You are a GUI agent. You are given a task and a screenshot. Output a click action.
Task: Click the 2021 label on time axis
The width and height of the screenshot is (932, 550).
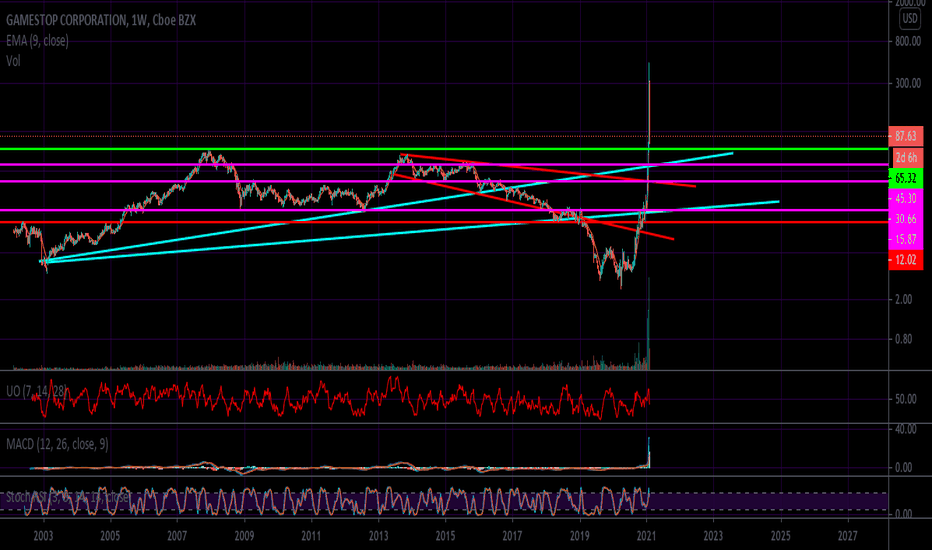(x=646, y=536)
